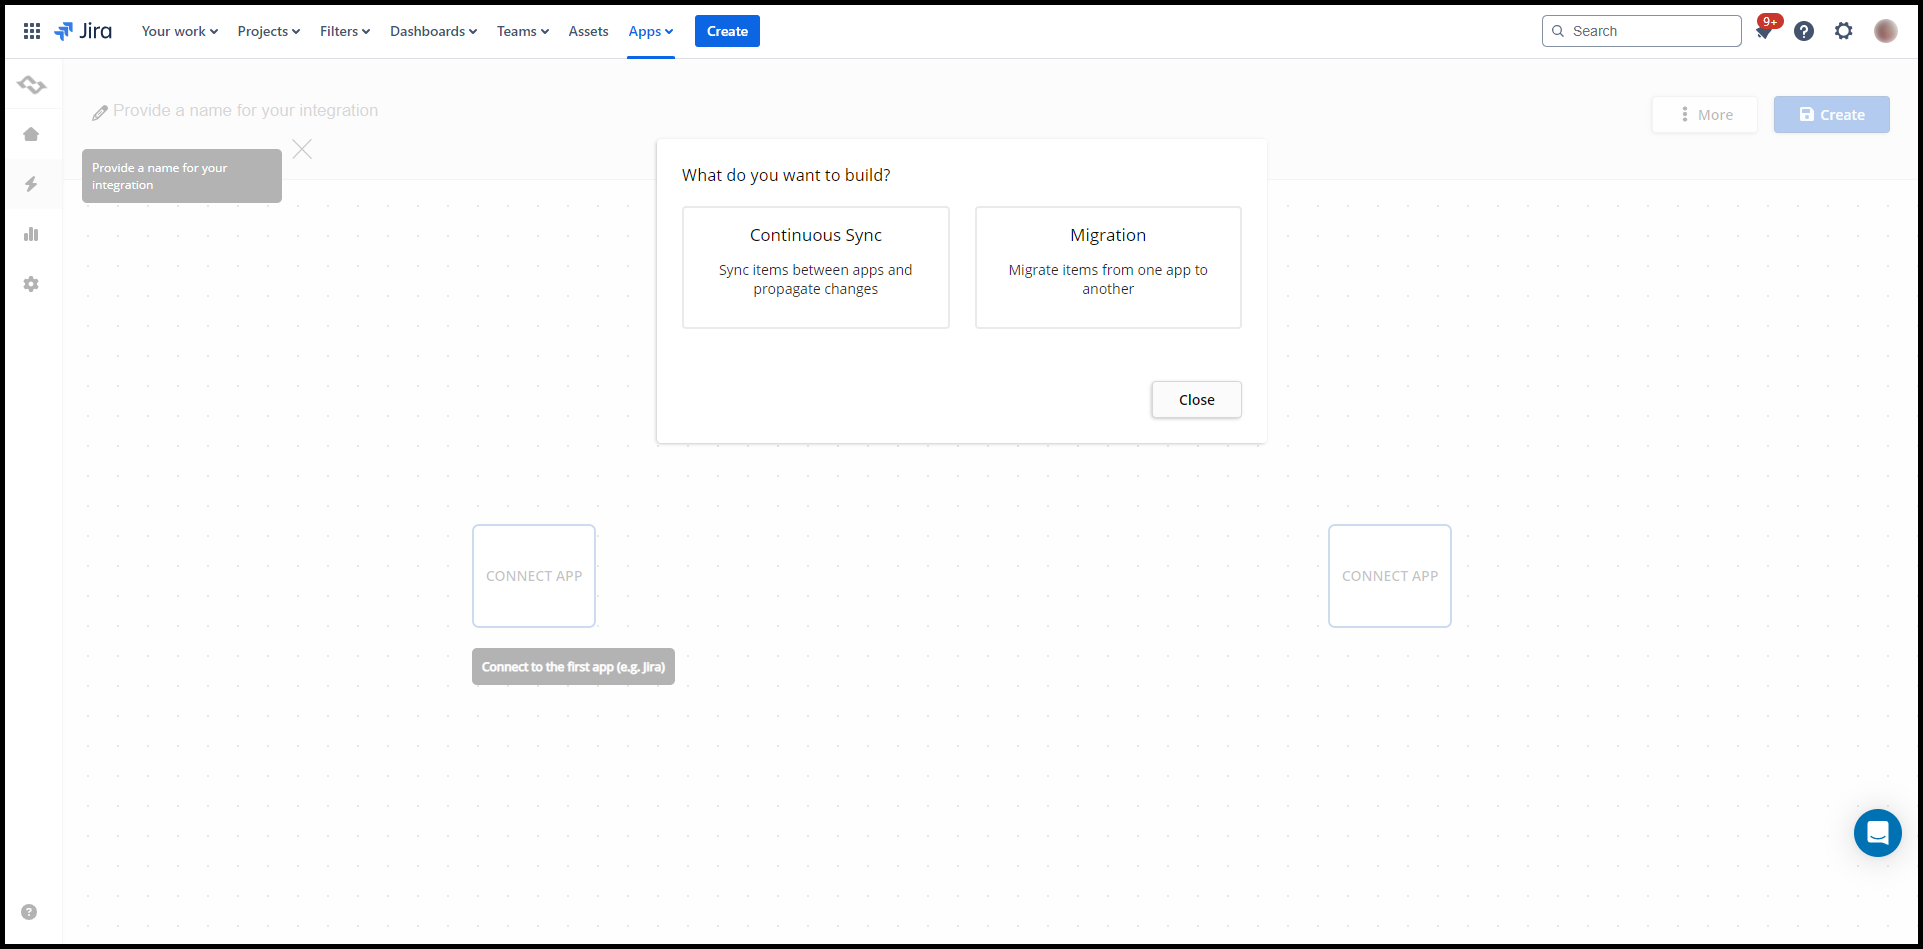
Task: Expand the Your work dropdown
Action: point(179,31)
